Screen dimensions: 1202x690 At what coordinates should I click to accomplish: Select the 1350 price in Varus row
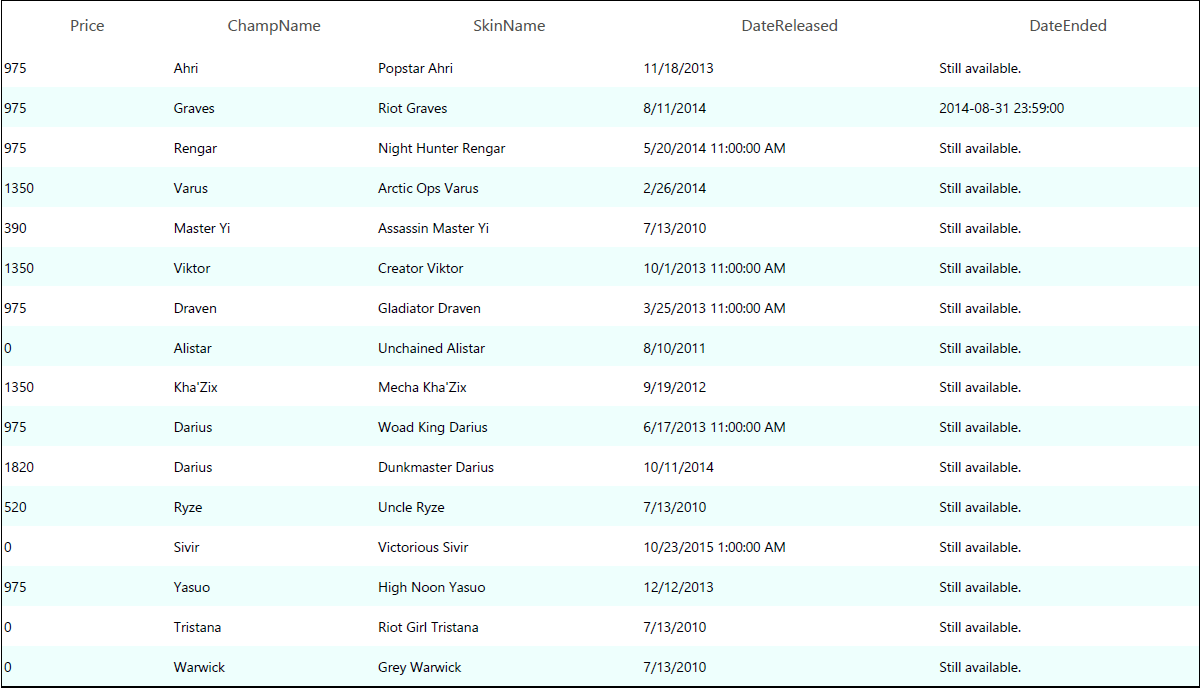20,188
